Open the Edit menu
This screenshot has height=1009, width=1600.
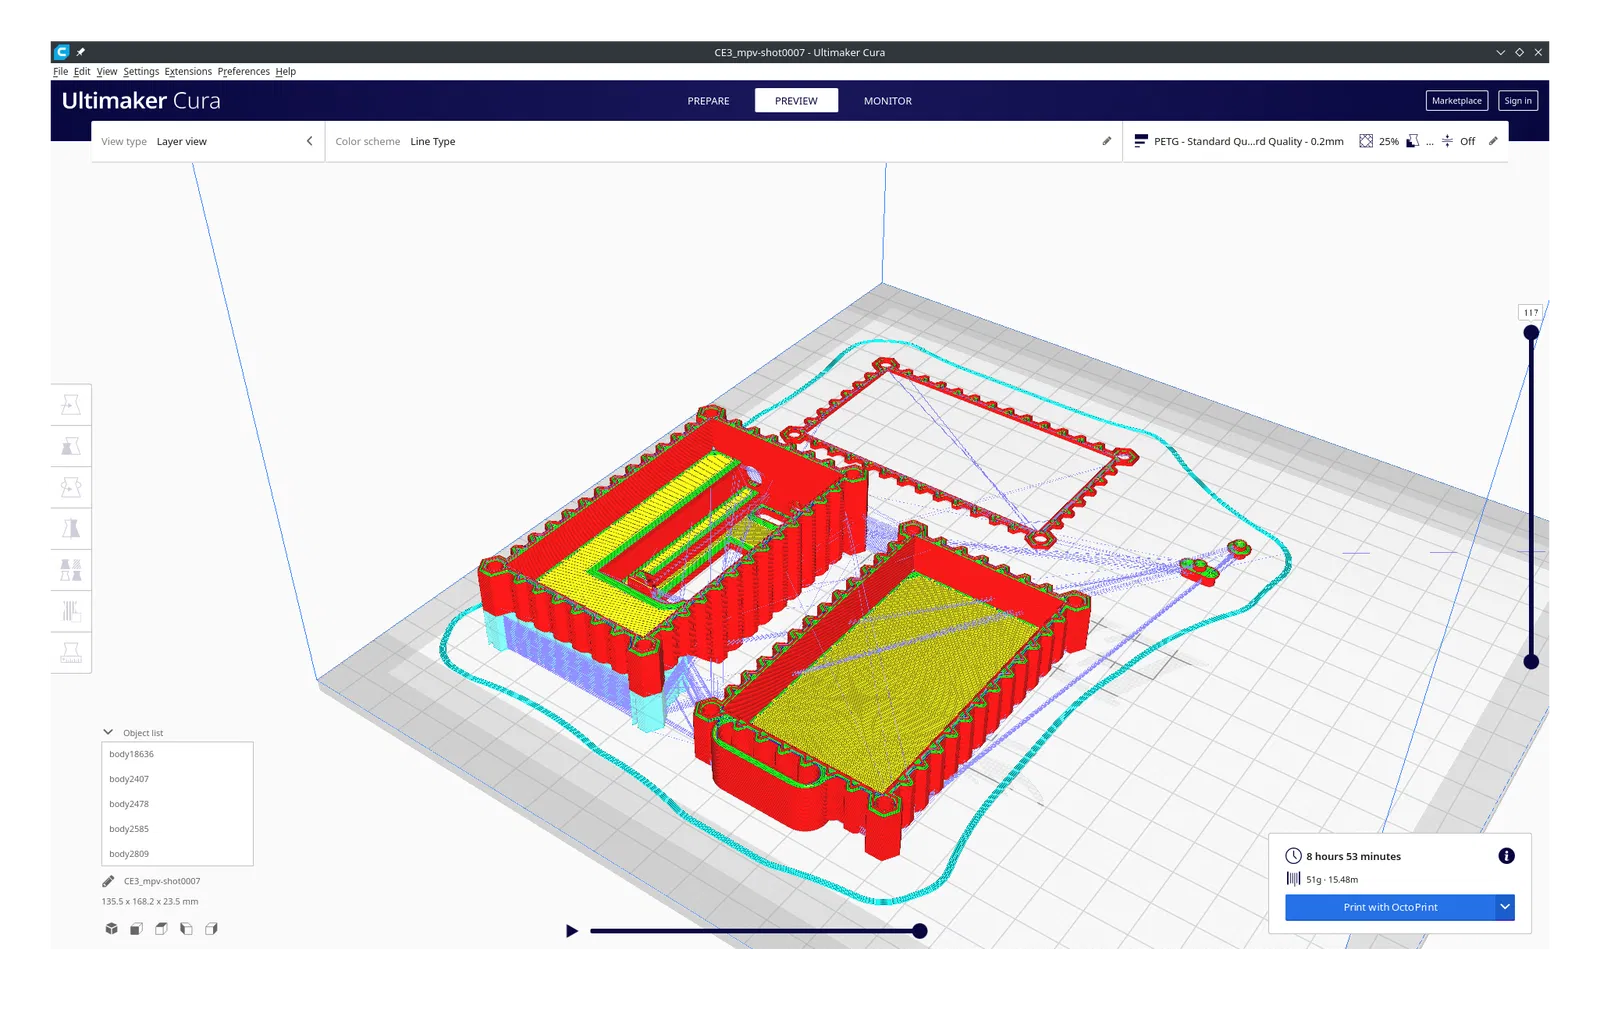click(82, 72)
